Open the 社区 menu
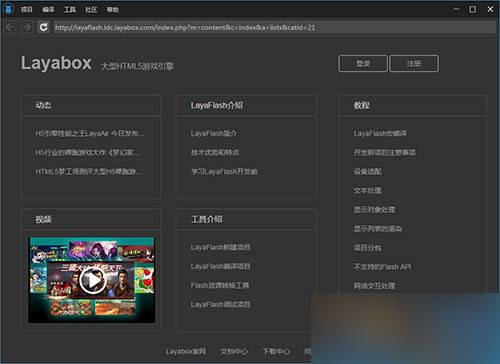Screen dimensions: 500x364 pyautogui.click(x=91, y=10)
